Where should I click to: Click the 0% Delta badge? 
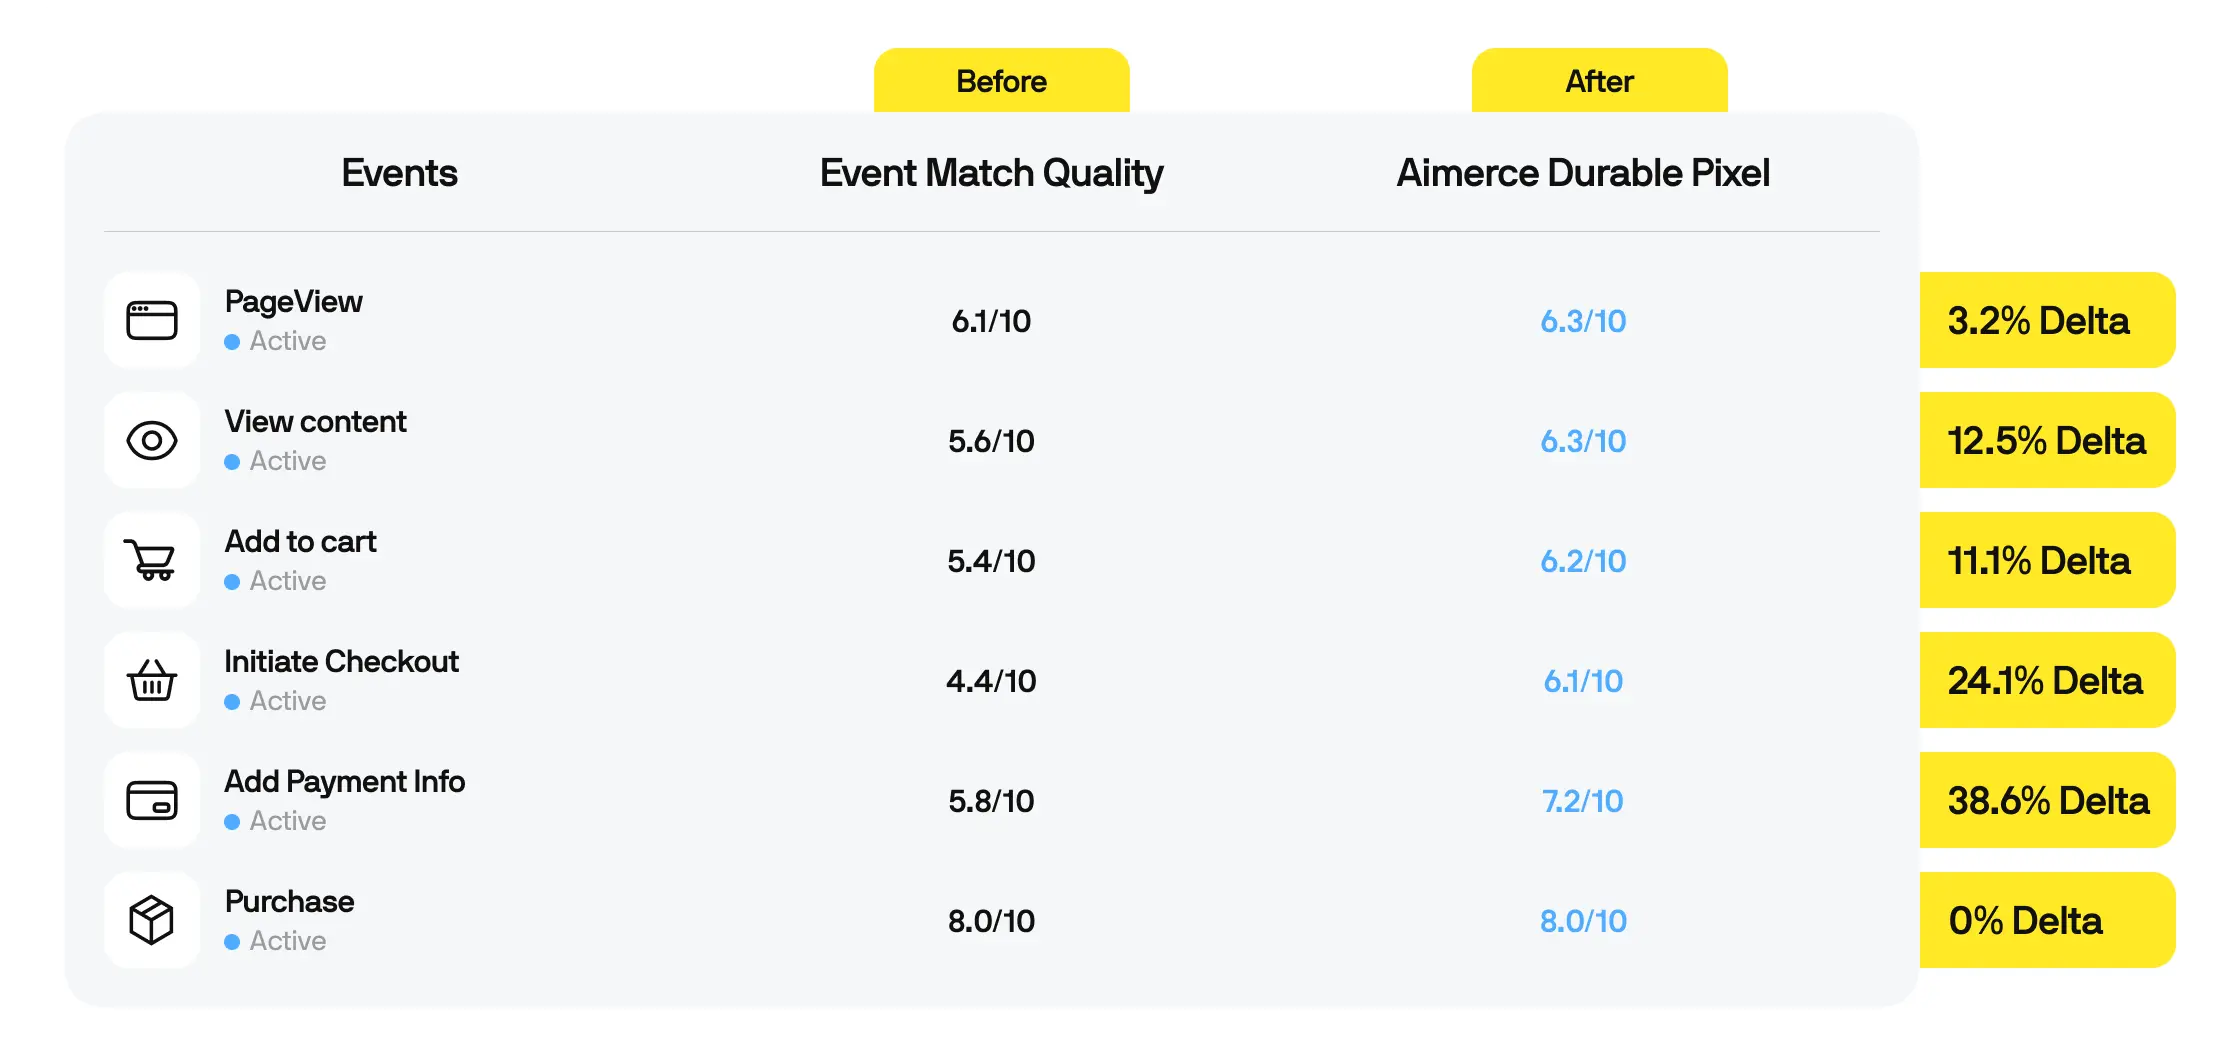click(x=2047, y=920)
